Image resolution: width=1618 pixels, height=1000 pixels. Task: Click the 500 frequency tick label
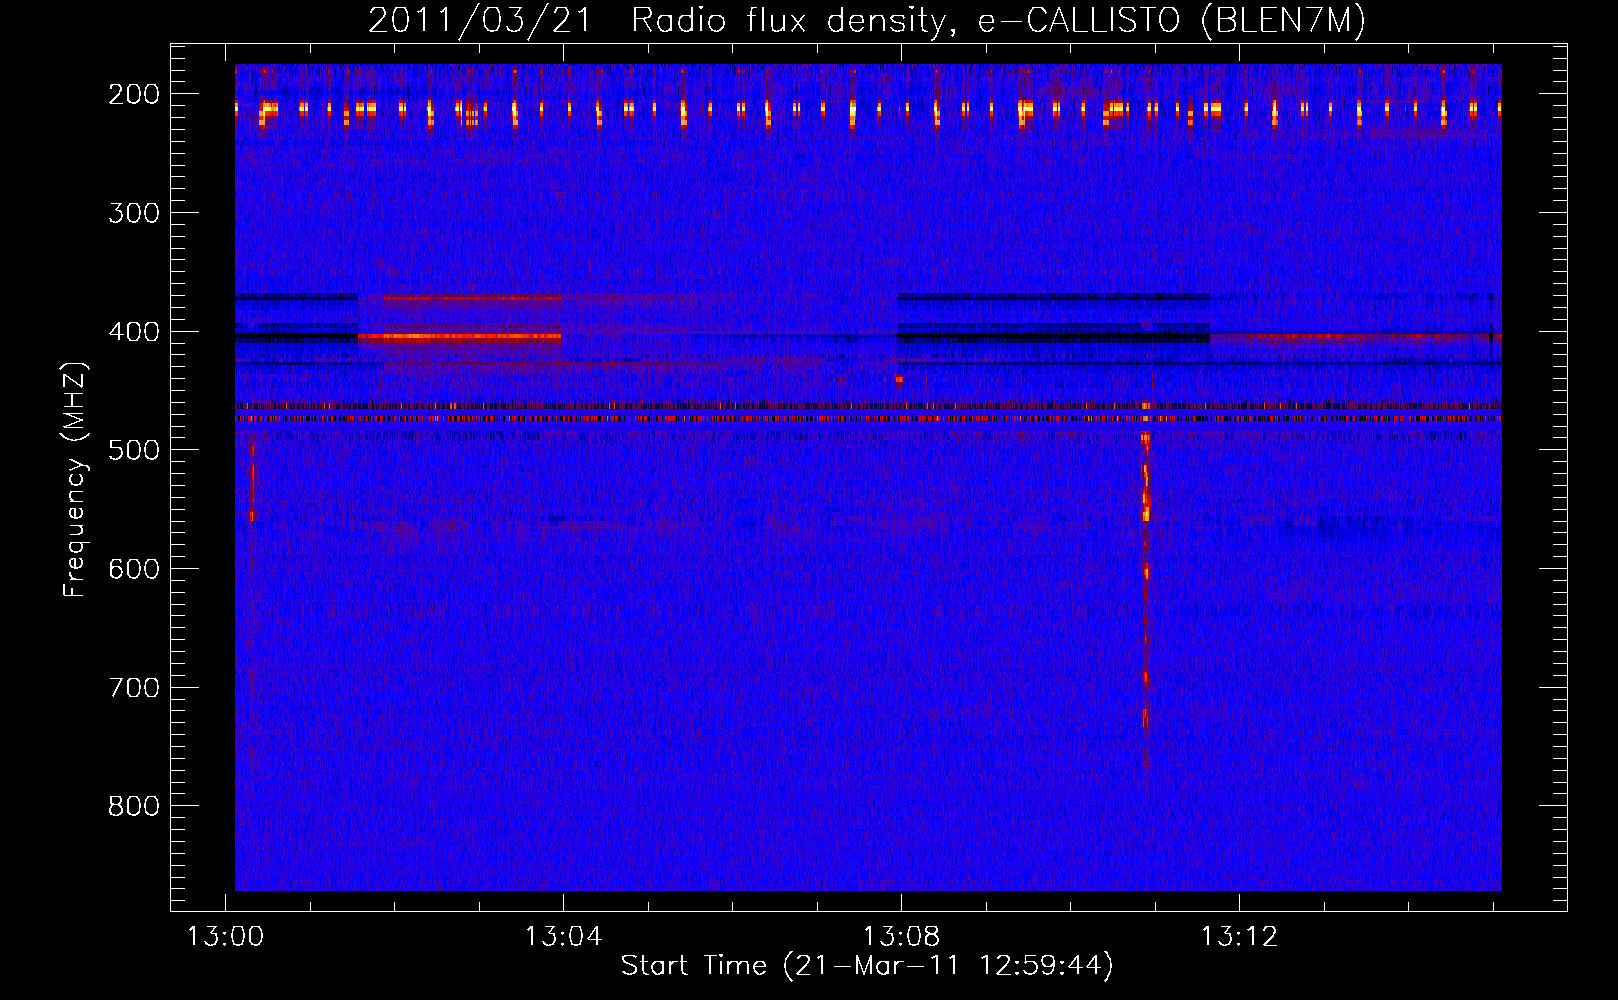pos(134,450)
